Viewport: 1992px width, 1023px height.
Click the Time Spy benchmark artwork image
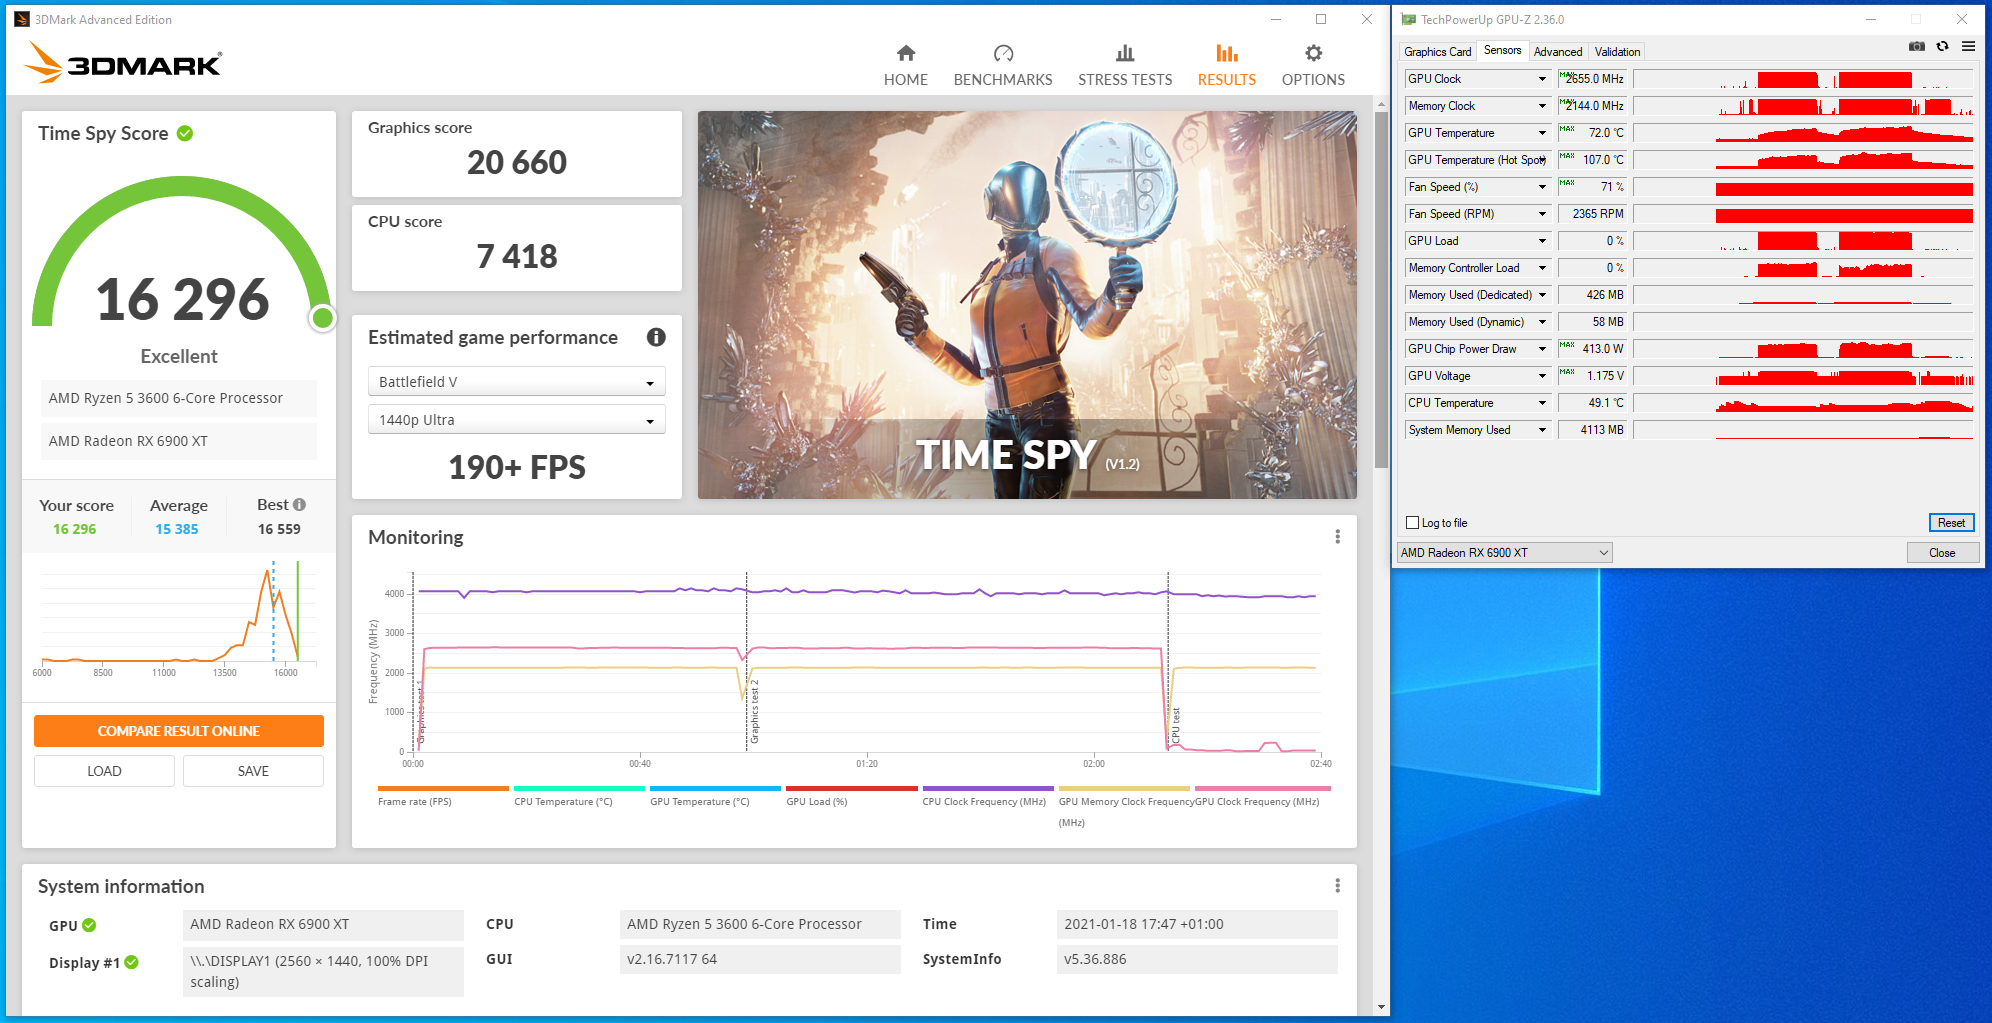tap(1027, 305)
